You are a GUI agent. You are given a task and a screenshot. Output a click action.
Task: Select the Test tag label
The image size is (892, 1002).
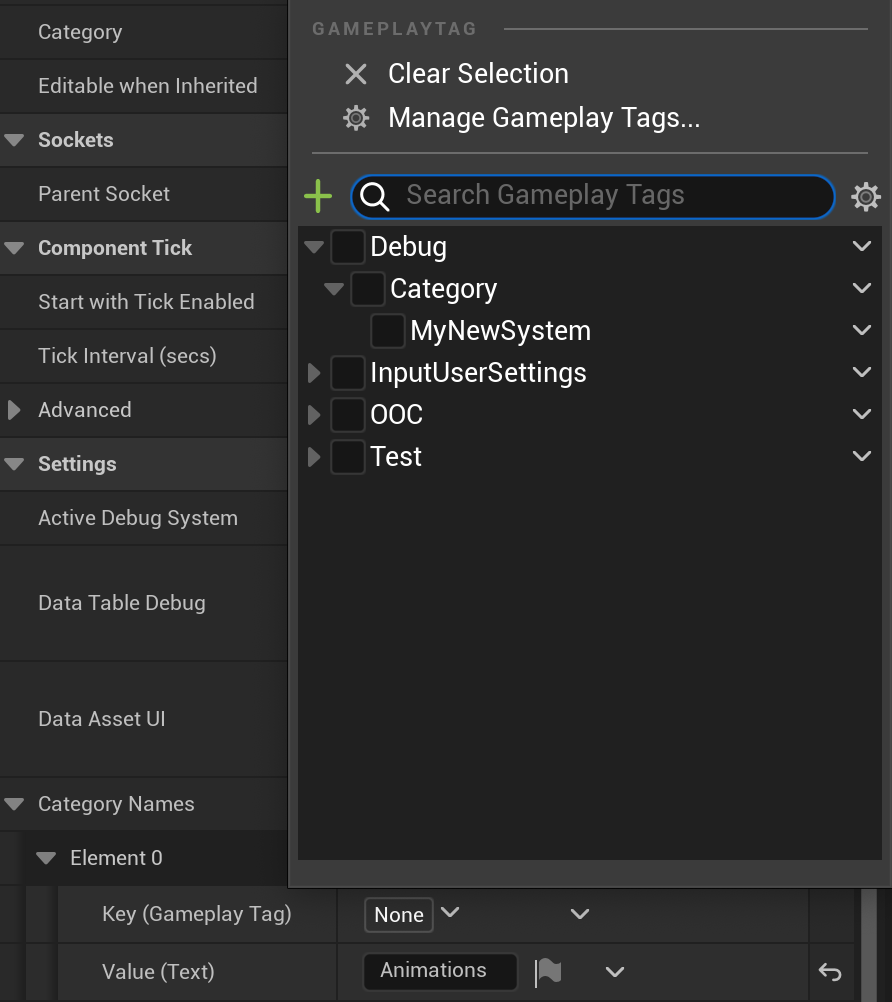pos(396,457)
